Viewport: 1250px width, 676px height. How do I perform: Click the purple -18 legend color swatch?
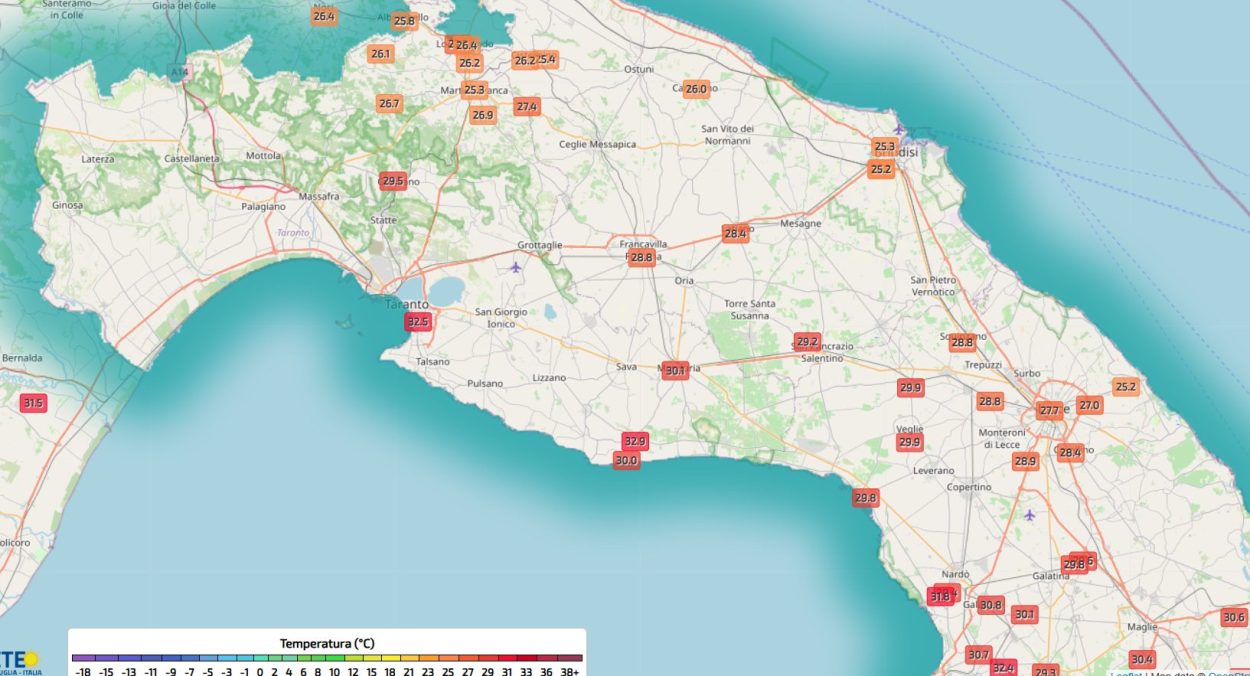click(x=83, y=658)
